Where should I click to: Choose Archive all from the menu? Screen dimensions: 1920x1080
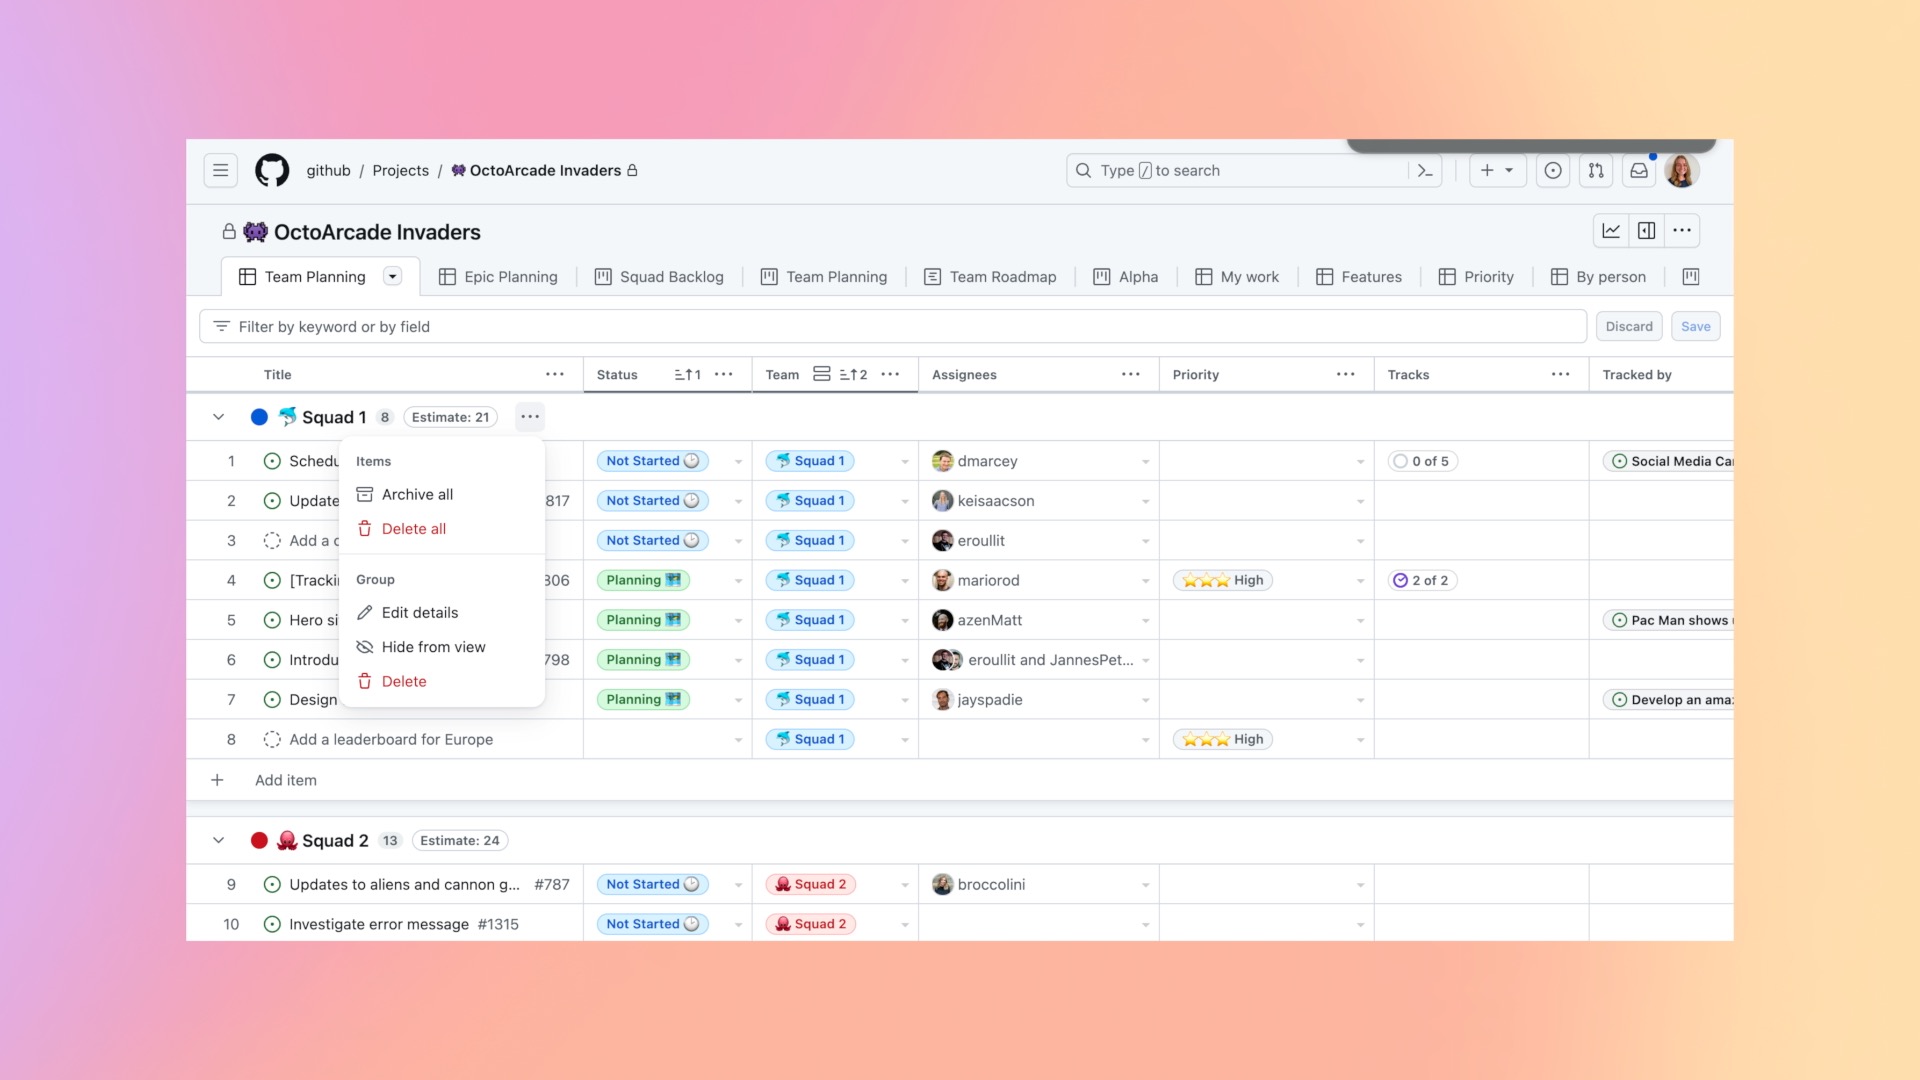coord(417,494)
